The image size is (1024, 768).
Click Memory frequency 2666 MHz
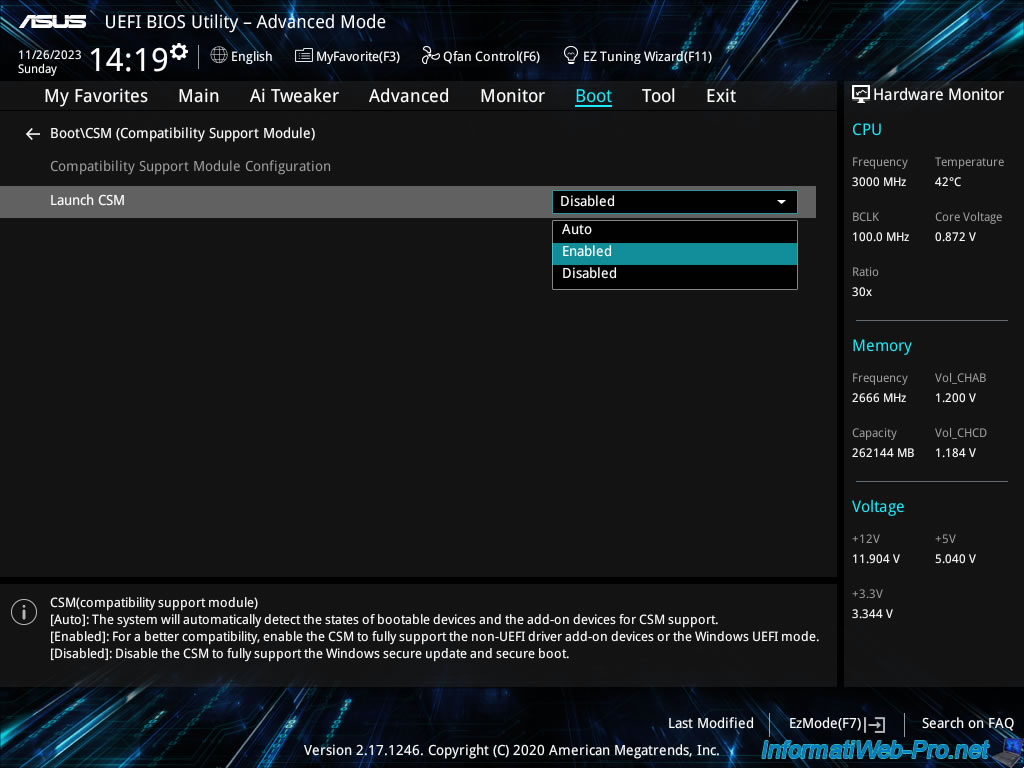click(x=879, y=398)
